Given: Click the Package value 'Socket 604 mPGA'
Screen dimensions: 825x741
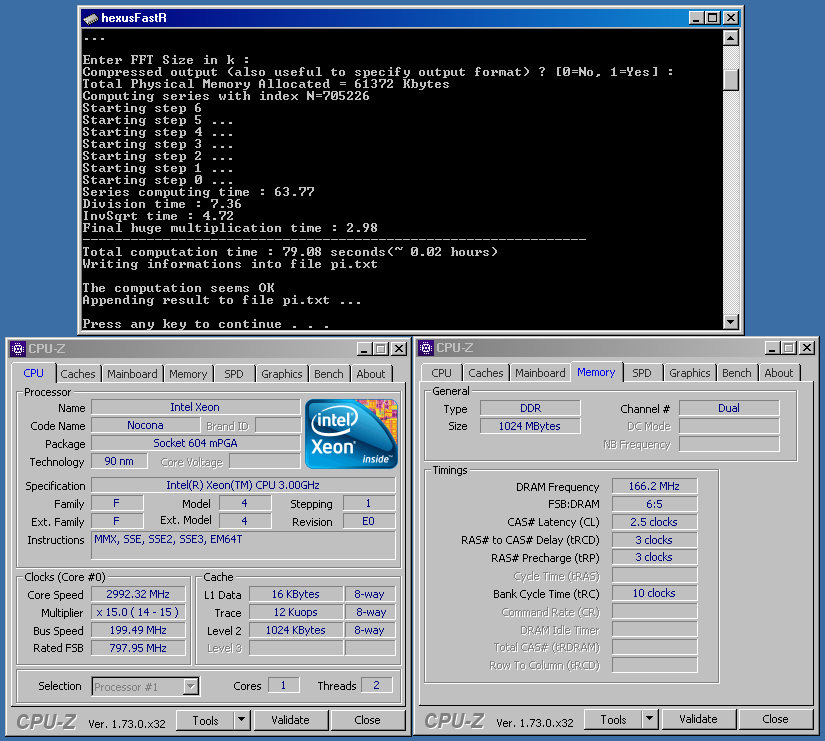Looking at the screenshot, I should coord(195,443).
